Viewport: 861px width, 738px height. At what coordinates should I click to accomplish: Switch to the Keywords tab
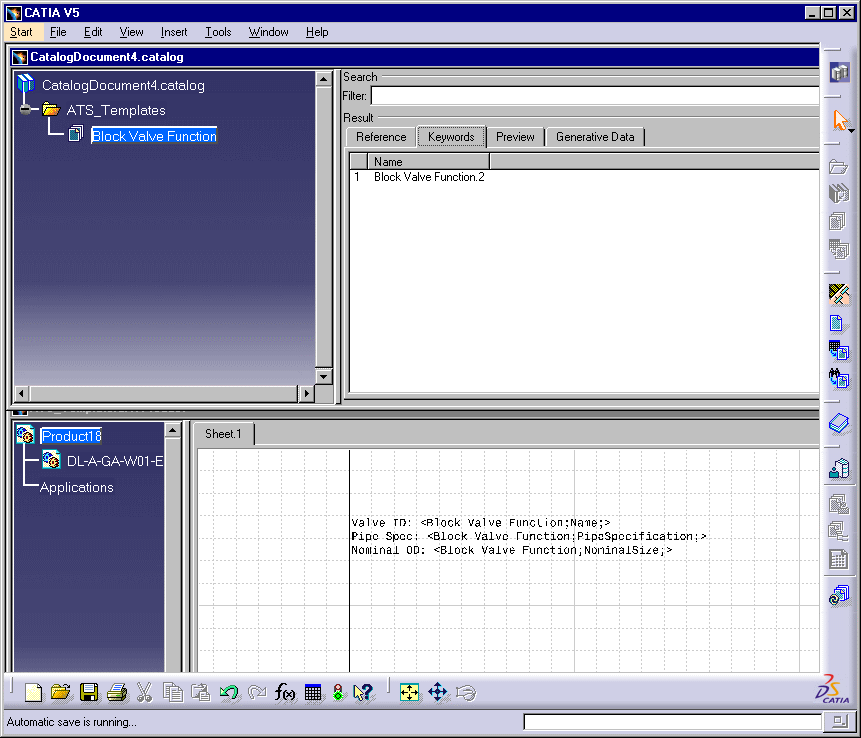[x=451, y=137]
